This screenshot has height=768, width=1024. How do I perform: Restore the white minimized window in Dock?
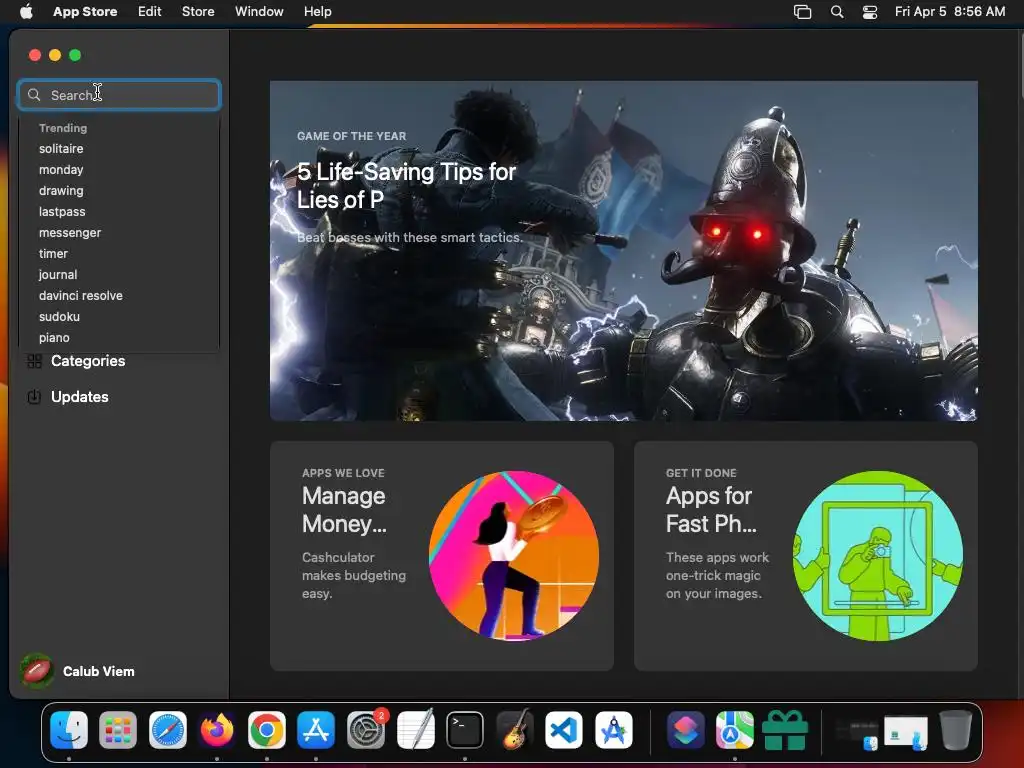906,733
